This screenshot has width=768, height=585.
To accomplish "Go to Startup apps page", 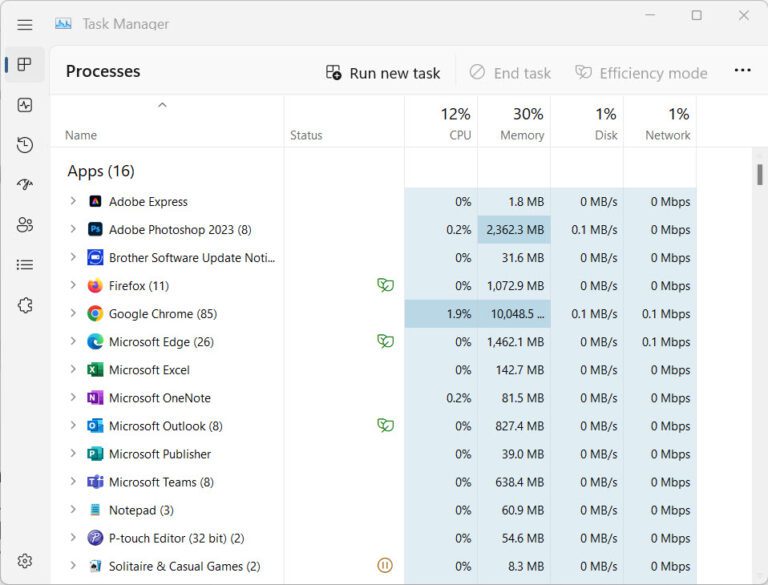I will coord(25,185).
